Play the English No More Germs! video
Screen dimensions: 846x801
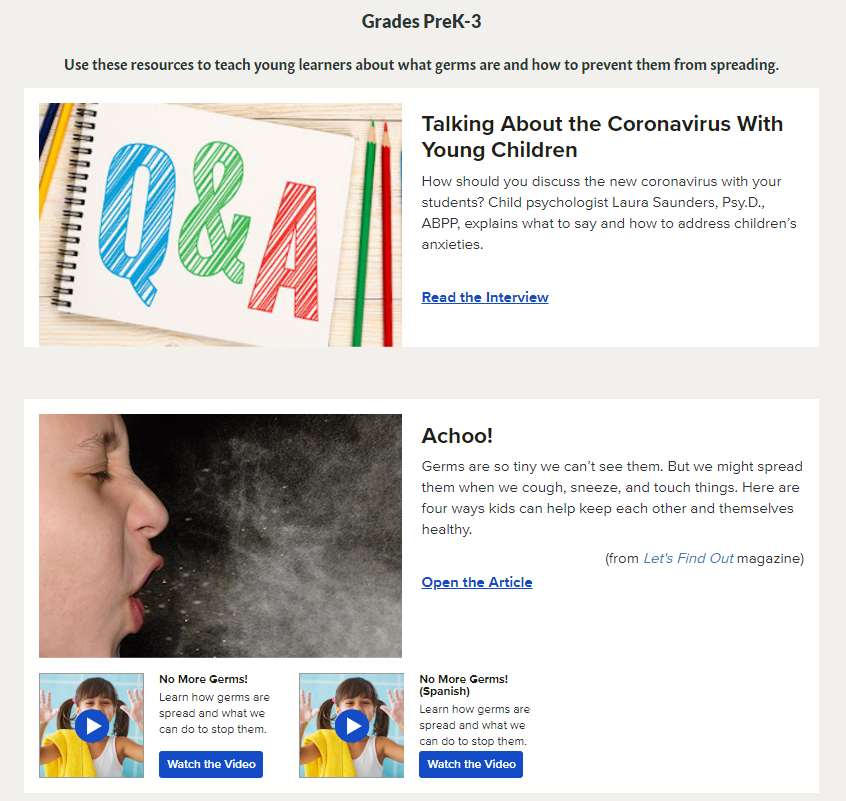(92, 725)
